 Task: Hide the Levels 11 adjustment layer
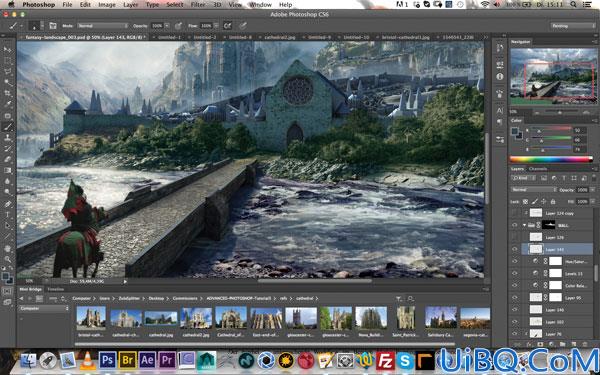(515, 273)
